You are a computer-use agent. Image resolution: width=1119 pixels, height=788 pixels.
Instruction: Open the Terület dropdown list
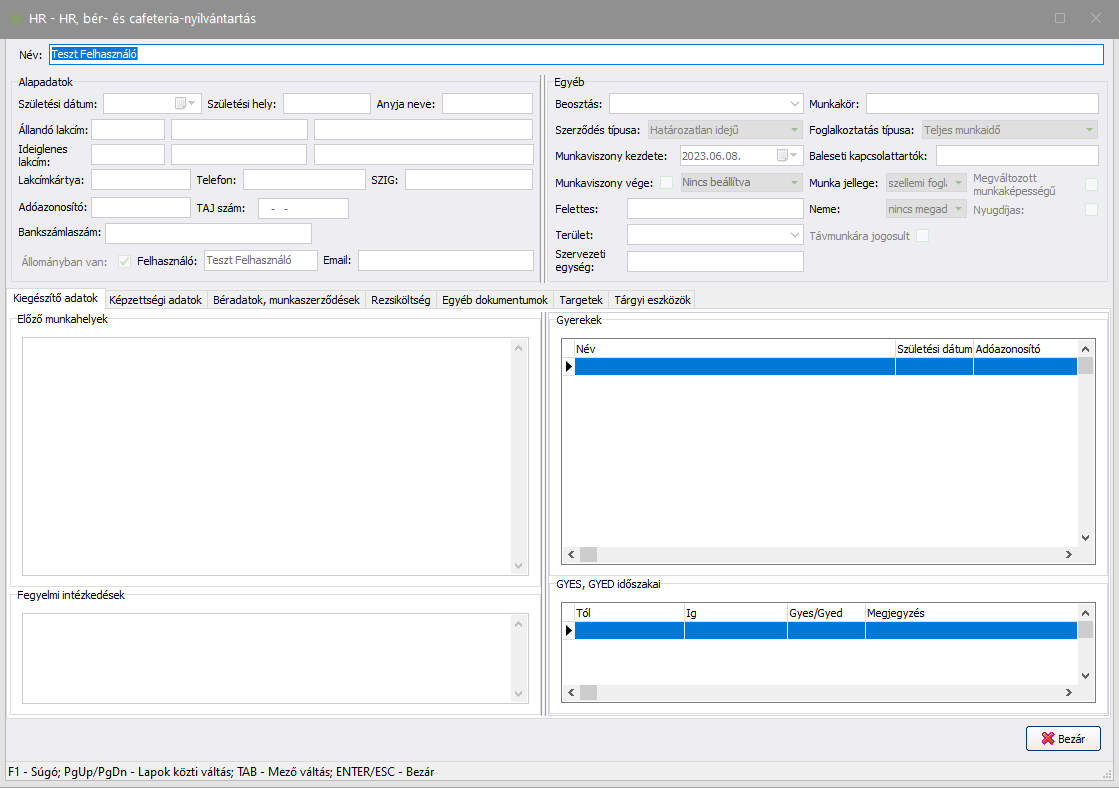[x=794, y=235]
